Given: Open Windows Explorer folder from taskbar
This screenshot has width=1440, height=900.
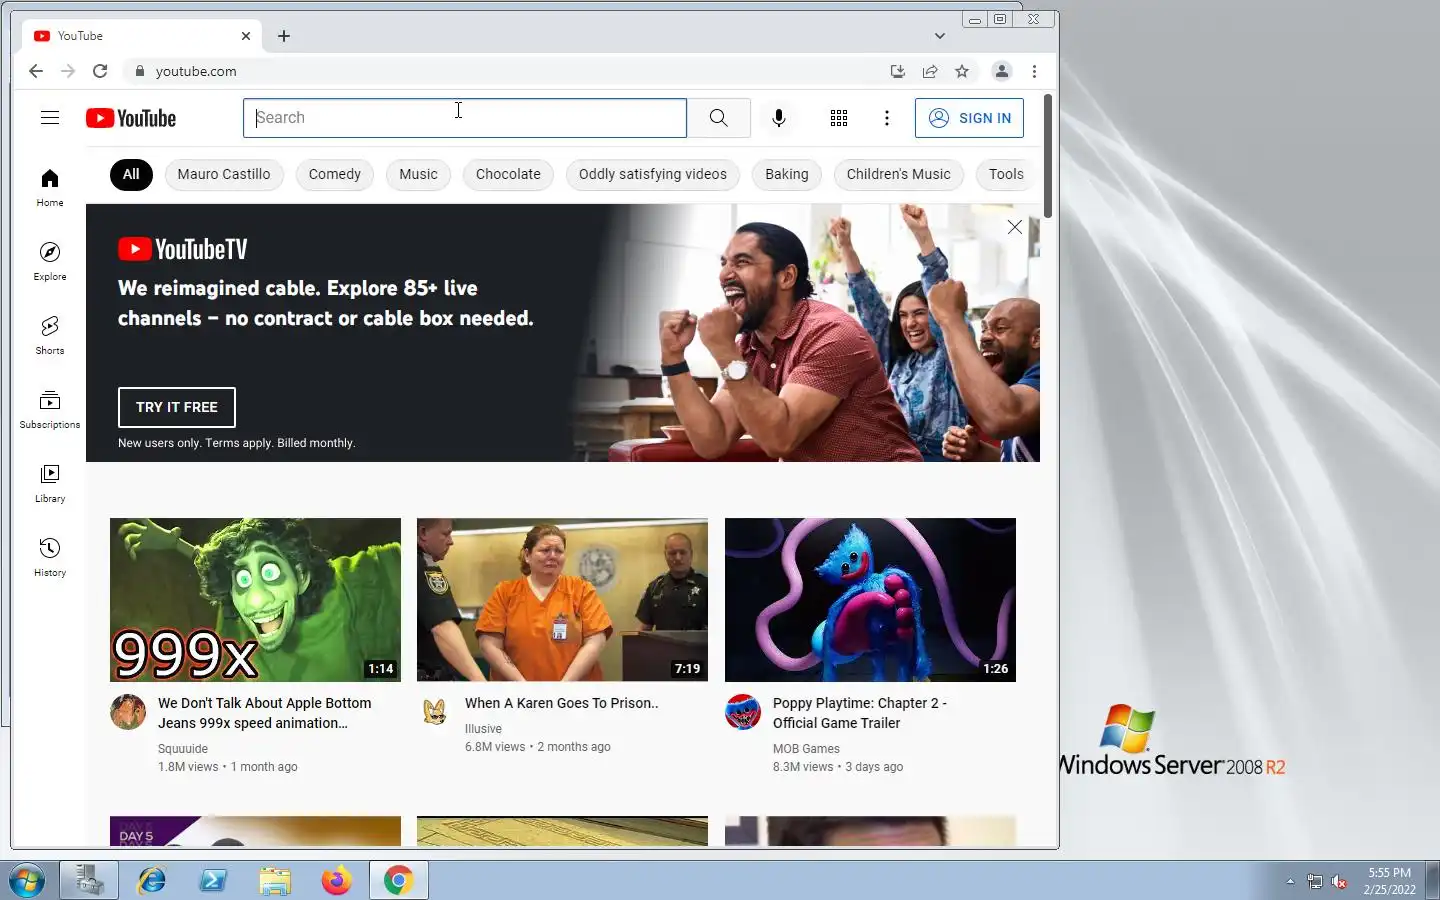Looking at the screenshot, I should click(275, 881).
